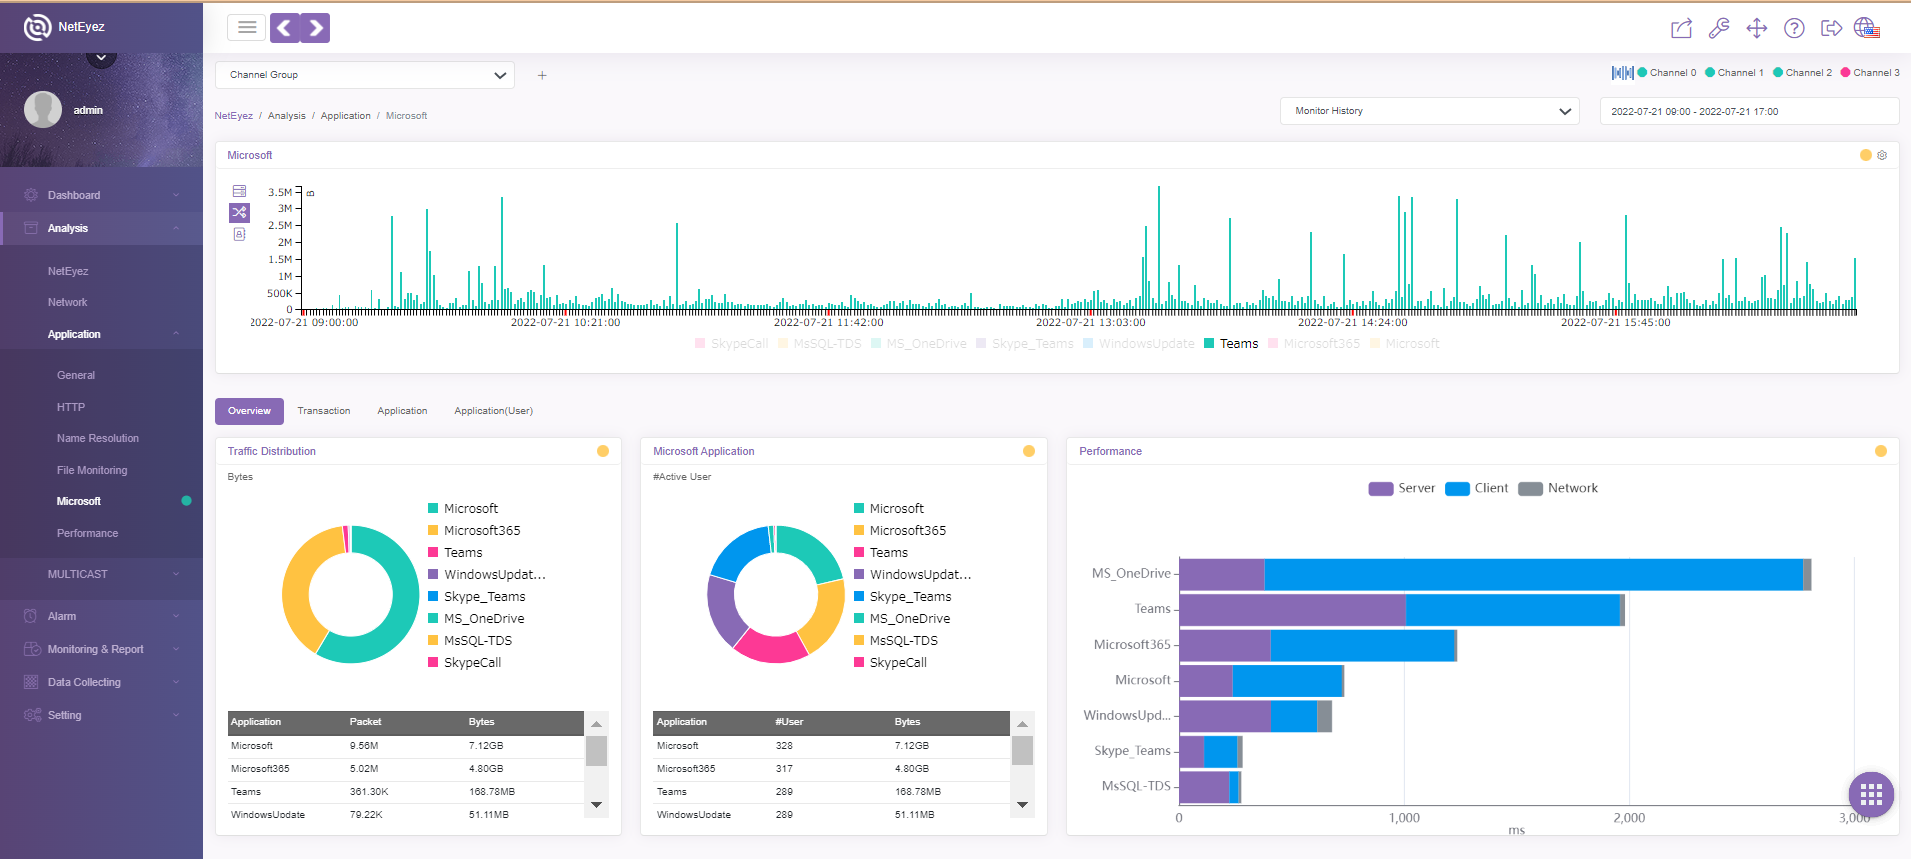This screenshot has width=1911, height=859.
Task: Toggle MsSQL-TDS series in chart legend
Action: (819, 344)
